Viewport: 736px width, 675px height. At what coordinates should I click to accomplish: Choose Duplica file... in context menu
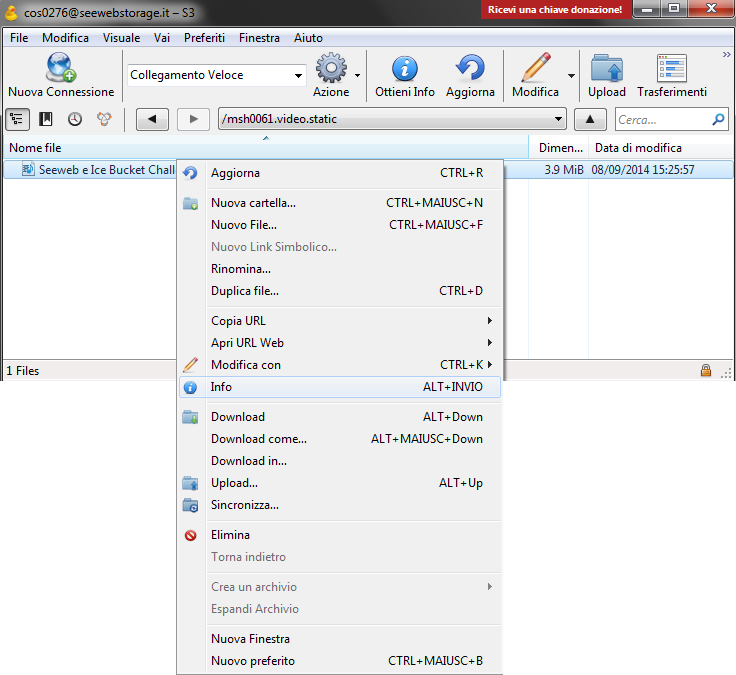[340, 291]
